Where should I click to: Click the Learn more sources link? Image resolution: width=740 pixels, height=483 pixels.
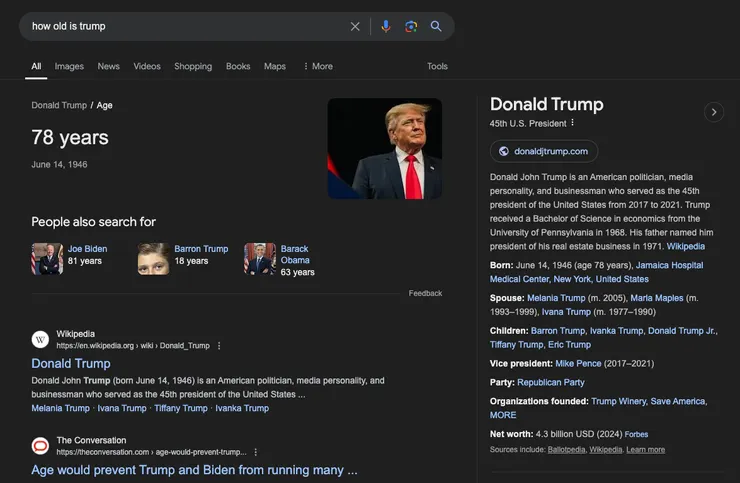(646, 449)
